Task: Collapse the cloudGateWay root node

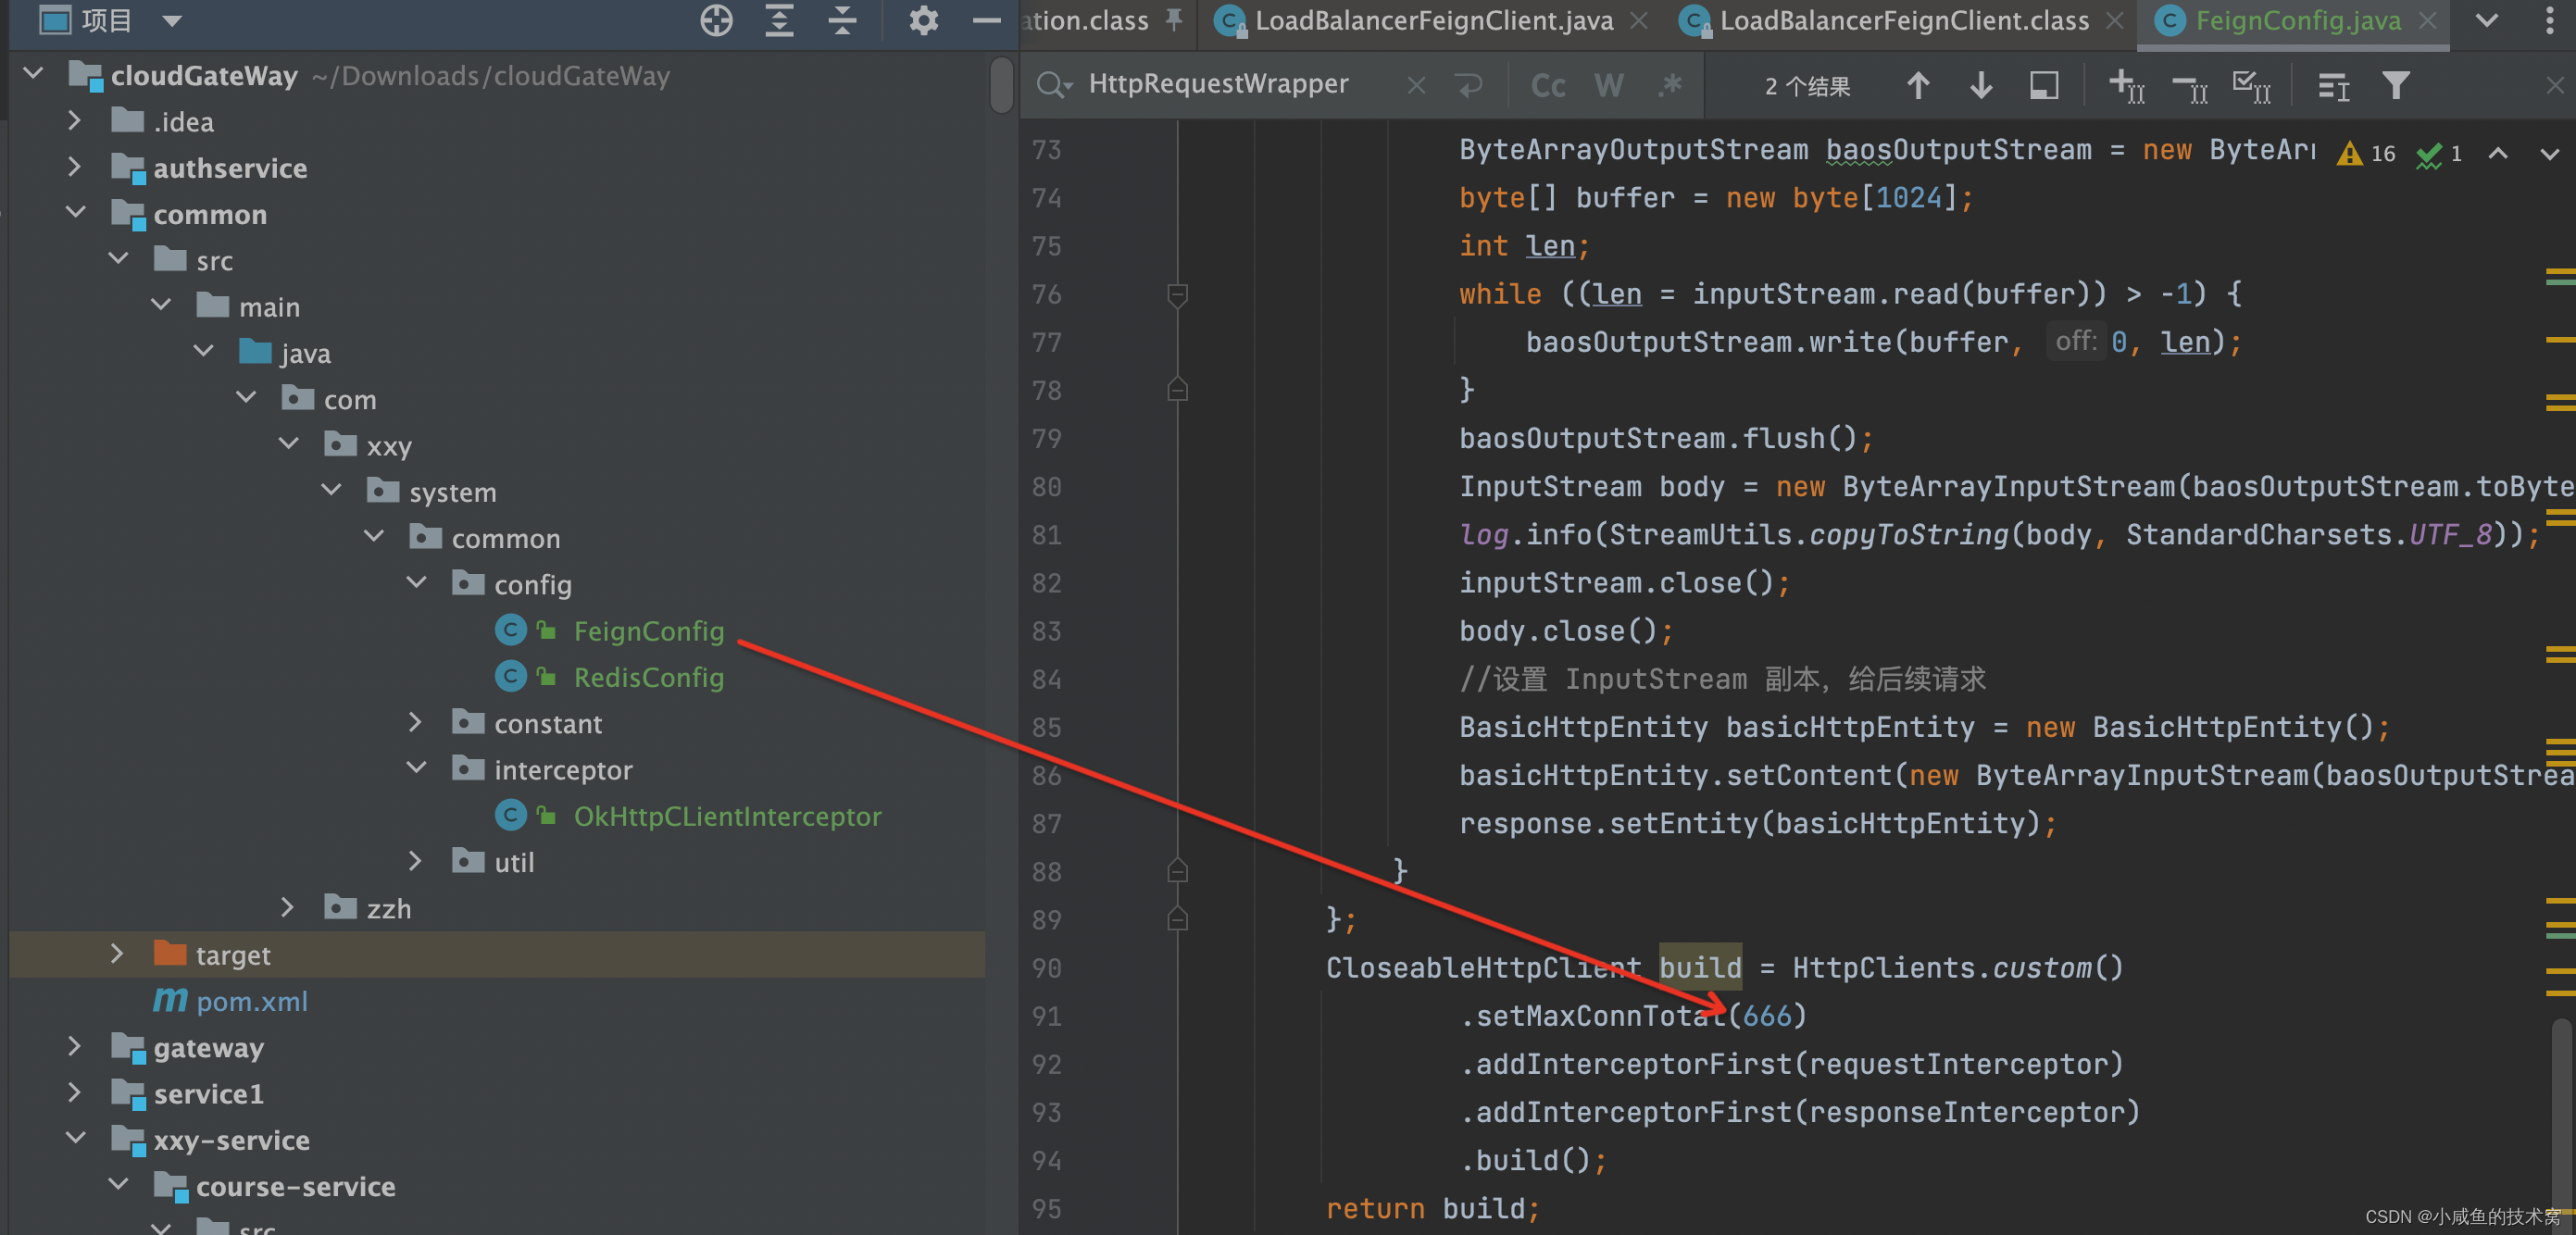Action: (33, 74)
